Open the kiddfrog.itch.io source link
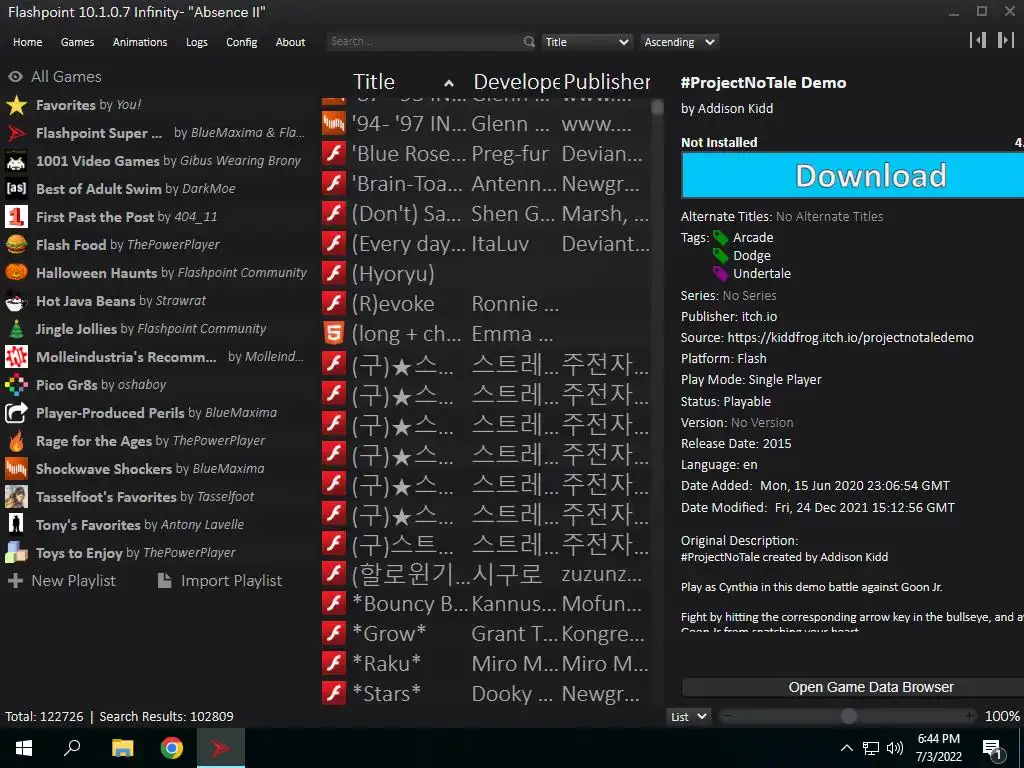The height and width of the screenshot is (768, 1024). (x=850, y=338)
